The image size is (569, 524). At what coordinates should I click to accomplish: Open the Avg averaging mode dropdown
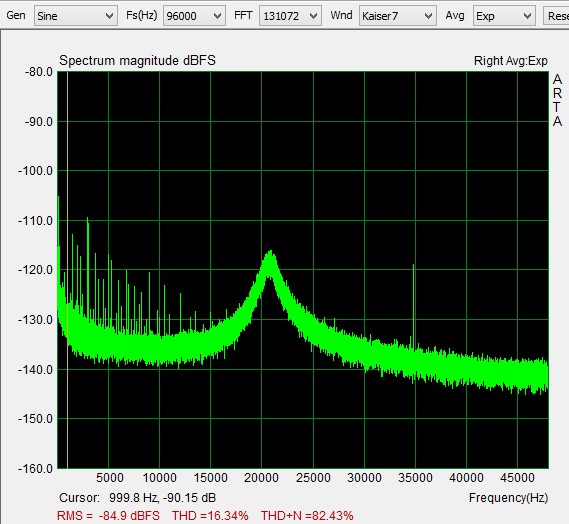[504, 16]
